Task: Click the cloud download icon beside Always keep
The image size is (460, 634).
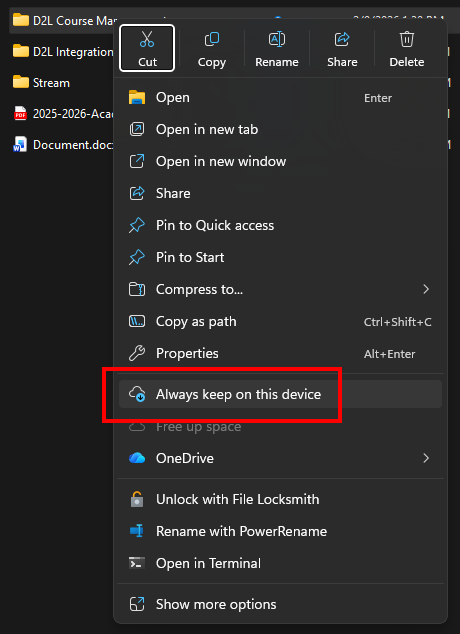Action: tap(137, 394)
